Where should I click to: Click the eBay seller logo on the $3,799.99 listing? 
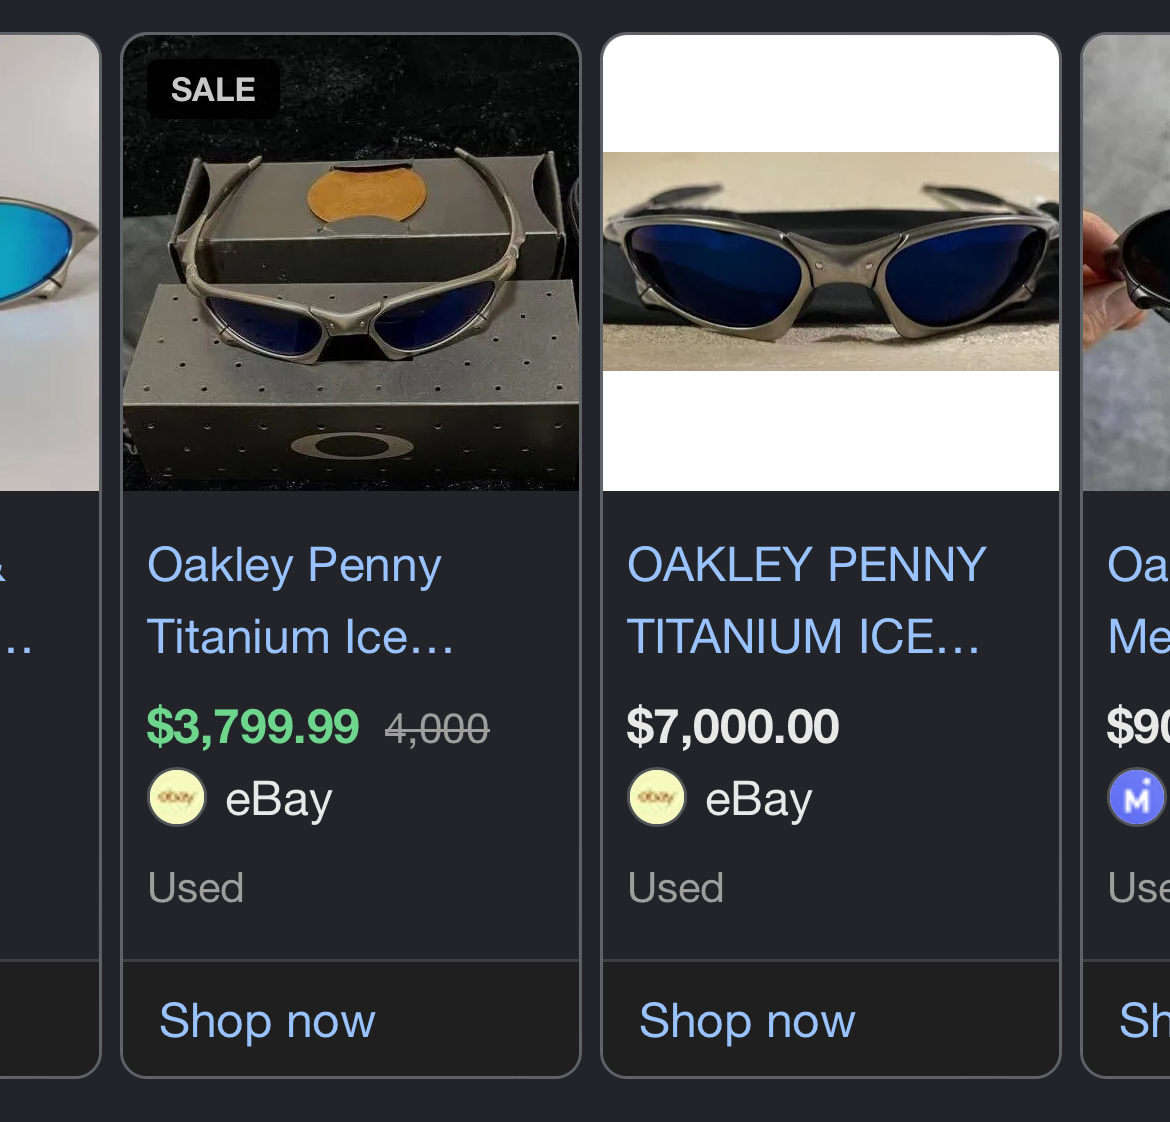(x=177, y=798)
